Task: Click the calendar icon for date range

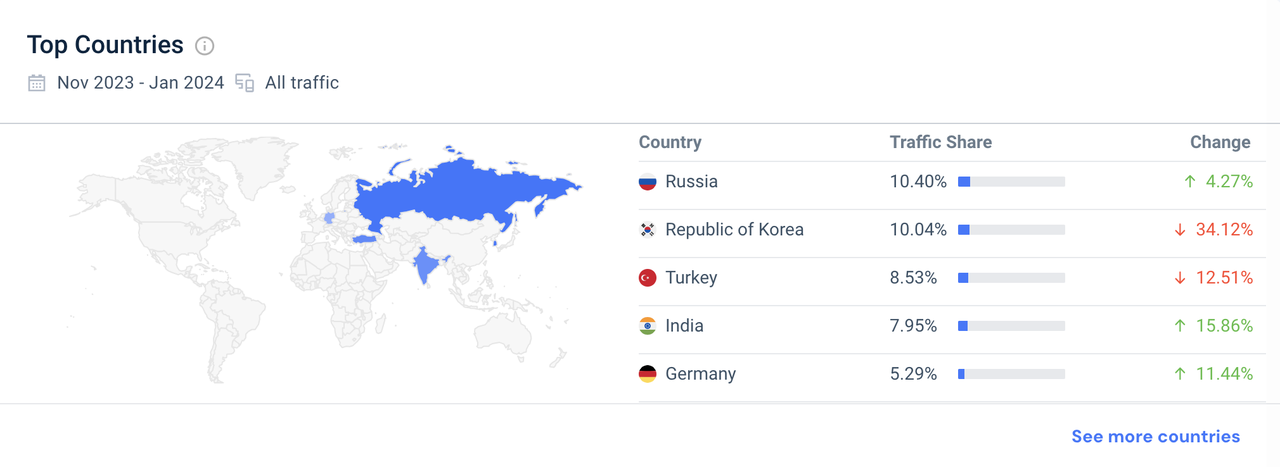Action: (37, 83)
